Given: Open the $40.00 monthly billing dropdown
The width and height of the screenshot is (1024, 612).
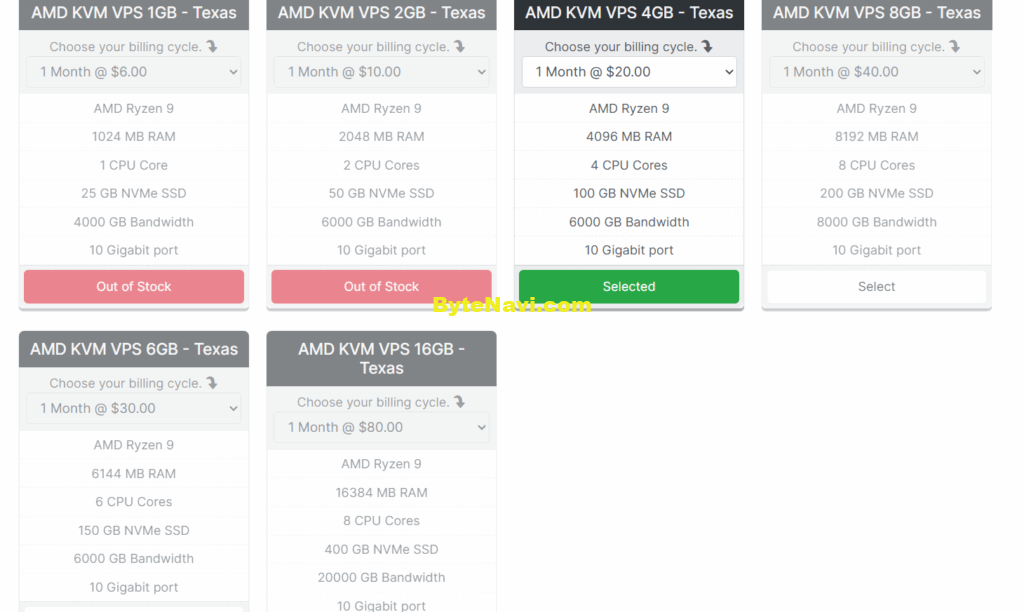Looking at the screenshot, I should point(876,72).
